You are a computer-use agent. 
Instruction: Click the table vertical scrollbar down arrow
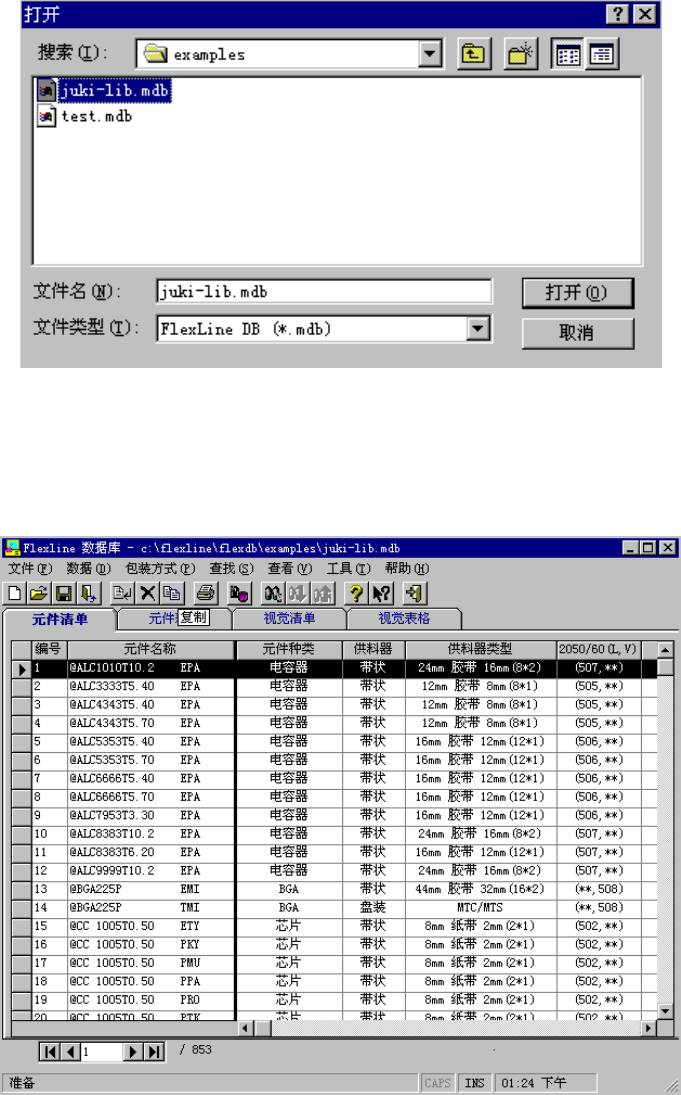tap(665, 1011)
